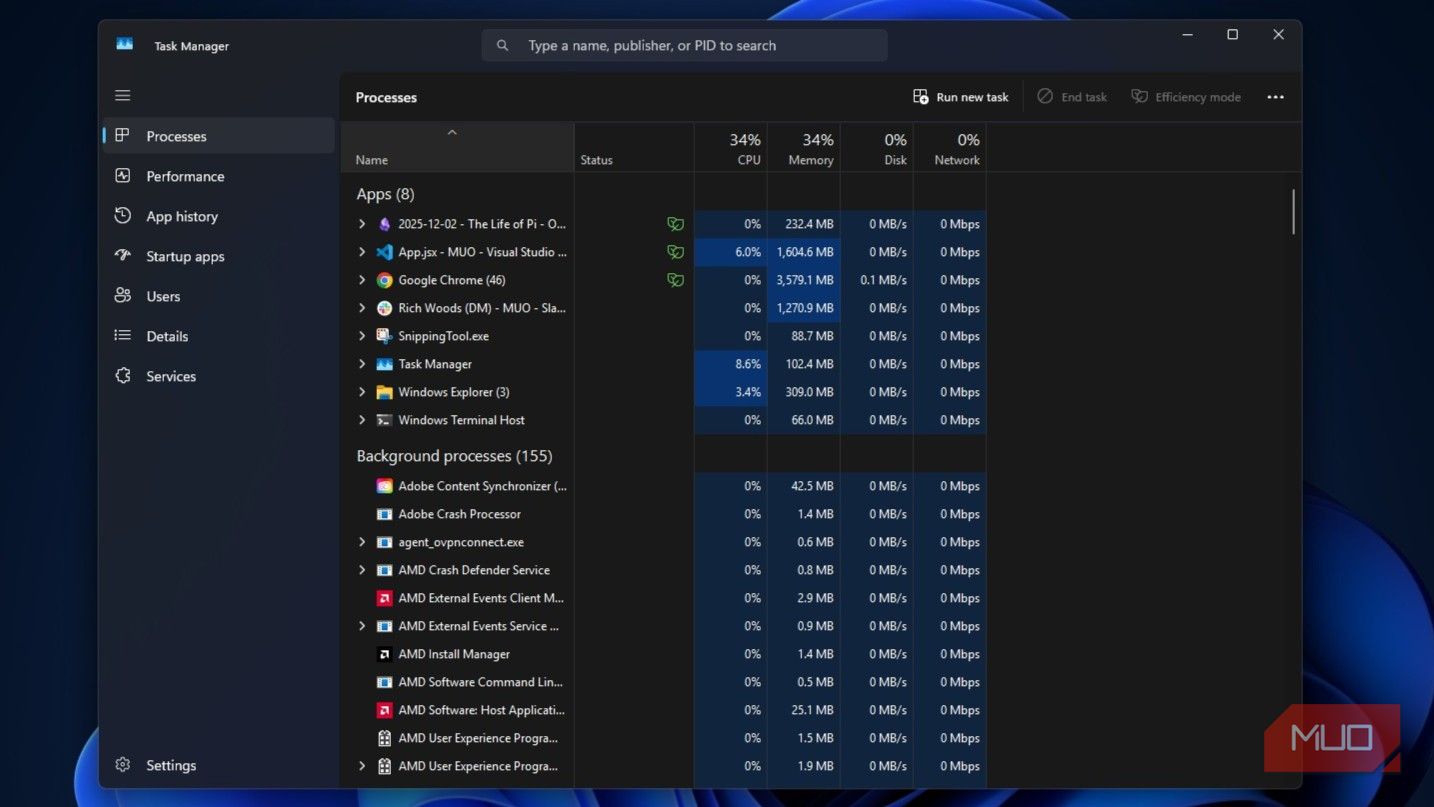The image size is (1434, 807).
Task: Expand the AMD Crash Defender Service row
Action: pyautogui.click(x=362, y=570)
